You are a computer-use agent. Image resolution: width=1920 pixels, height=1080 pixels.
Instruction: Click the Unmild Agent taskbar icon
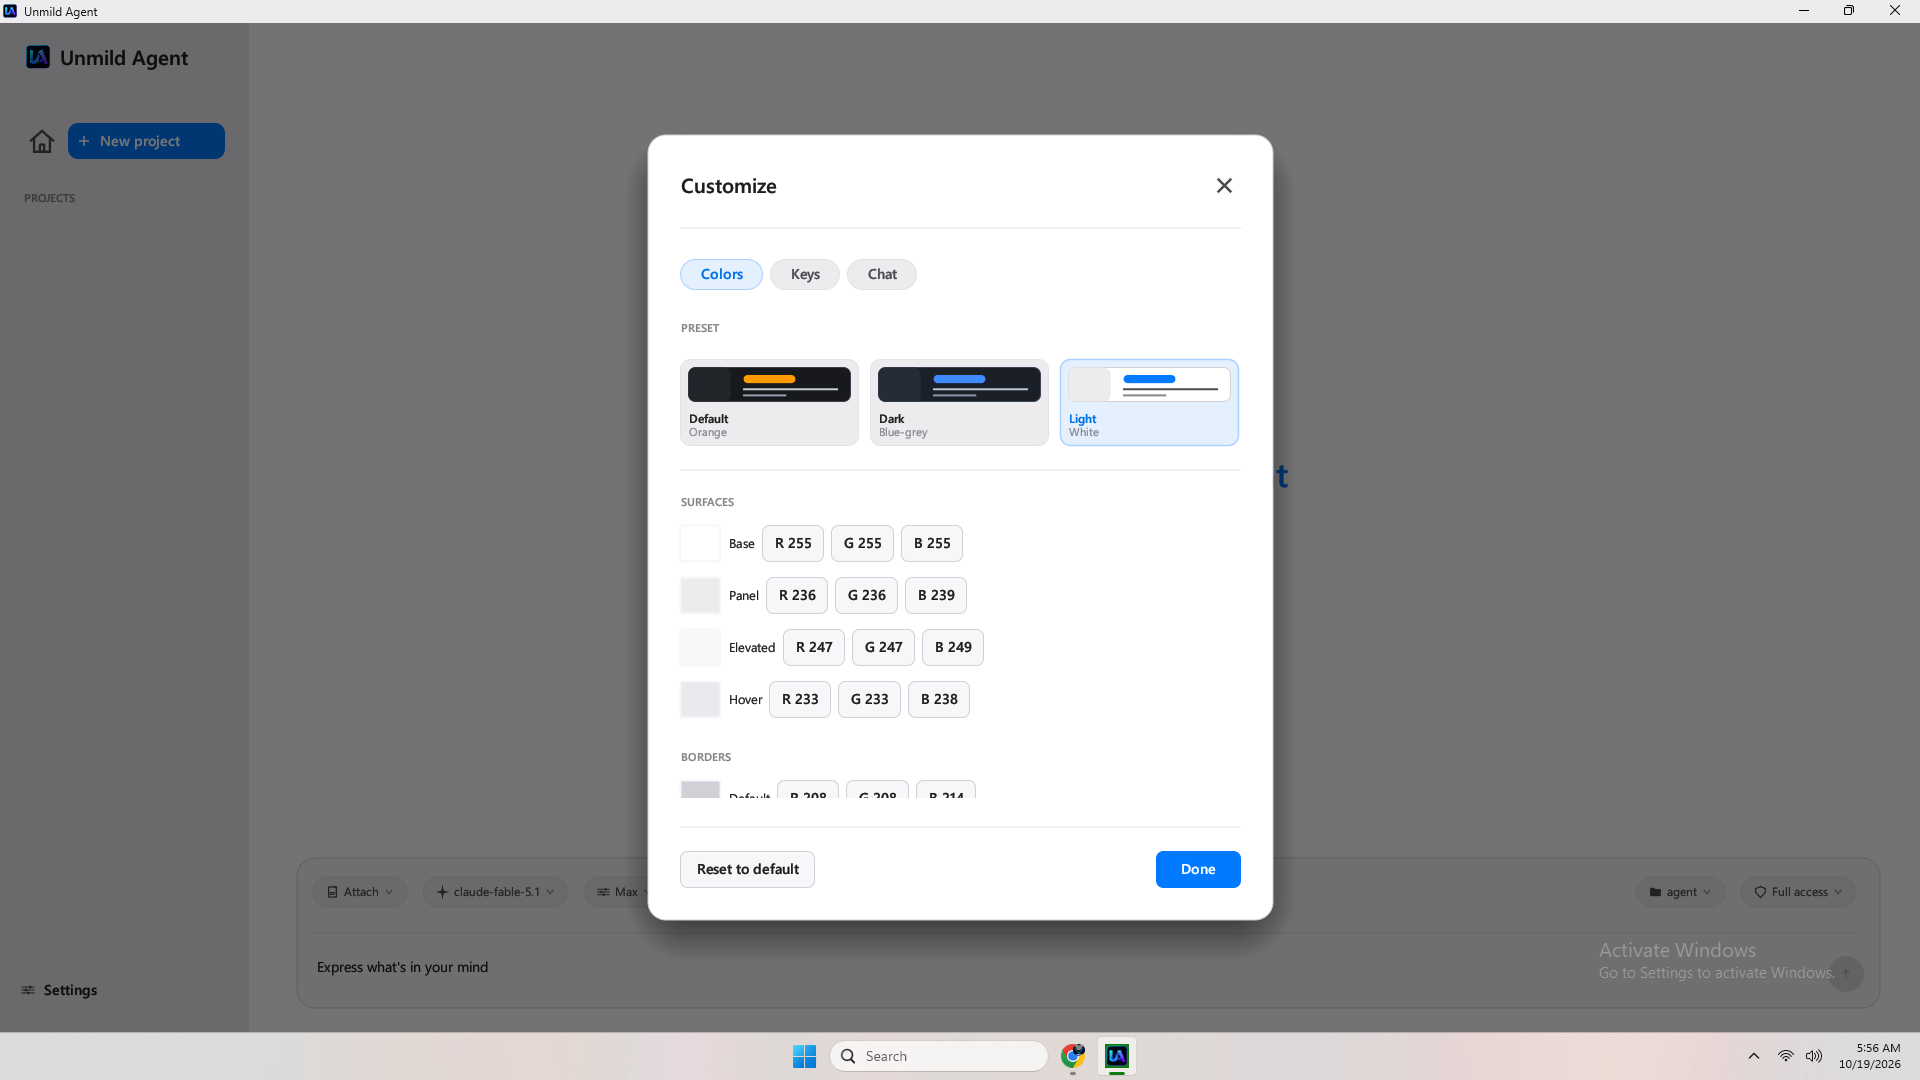[1117, 1056]
